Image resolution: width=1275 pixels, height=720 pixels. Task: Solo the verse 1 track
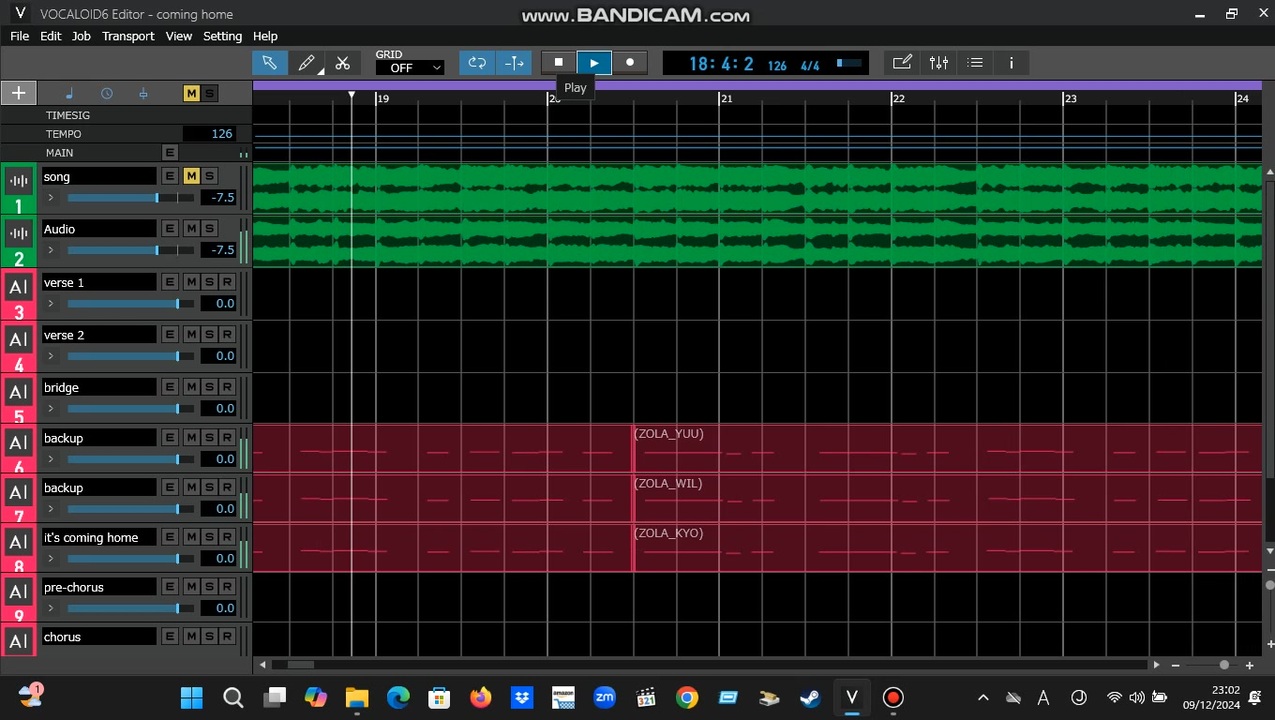point(209,282)
